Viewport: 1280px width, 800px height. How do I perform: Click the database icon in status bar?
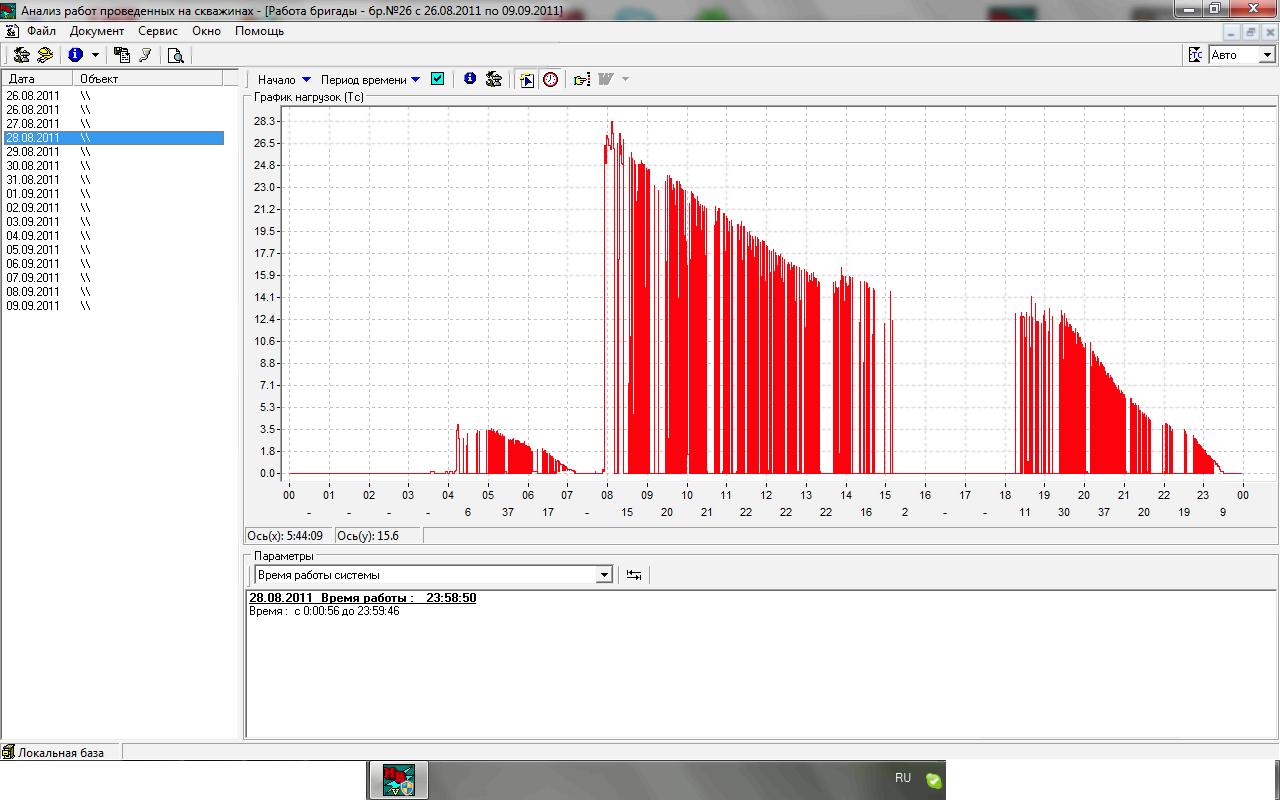point(8,752)
